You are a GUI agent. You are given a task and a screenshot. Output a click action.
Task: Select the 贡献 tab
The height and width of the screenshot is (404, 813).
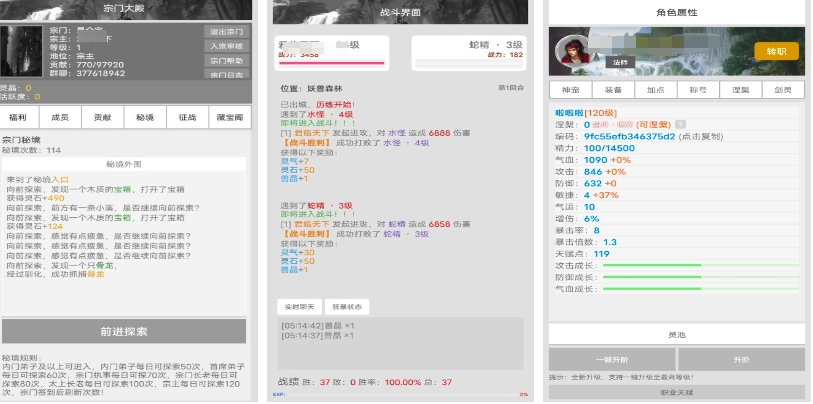tap(103, 117)
